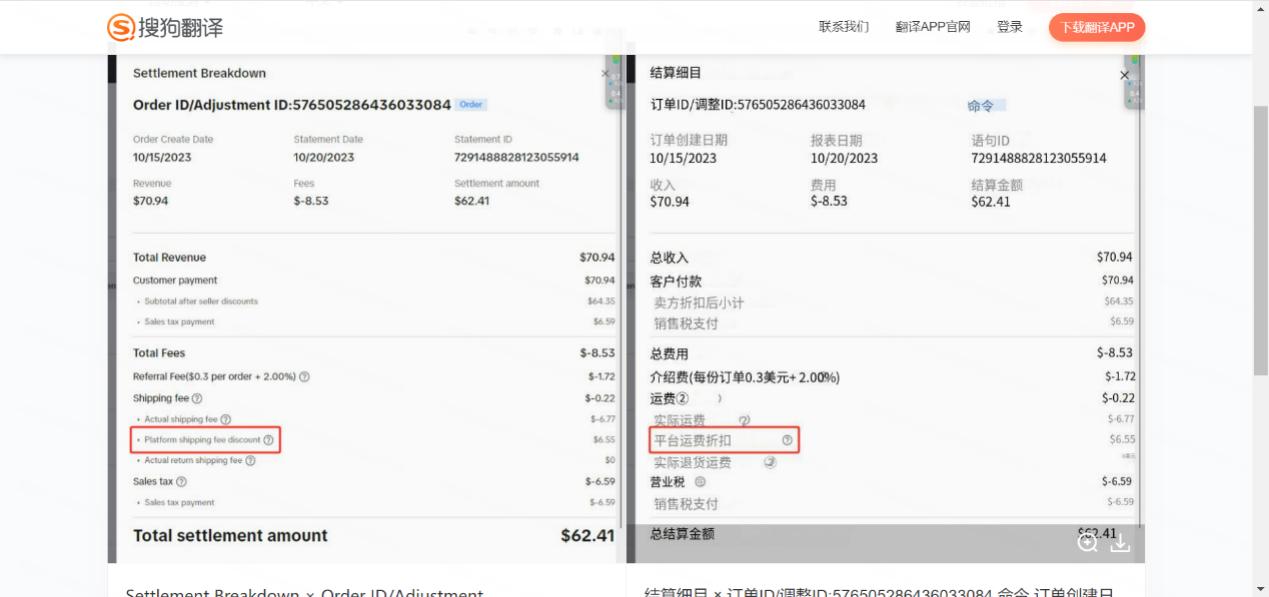The height and width of the screenshot is (597, 1269).
Task: Click the Order ID/Adjustment ID heading
Action: click(x=292, y=105)
